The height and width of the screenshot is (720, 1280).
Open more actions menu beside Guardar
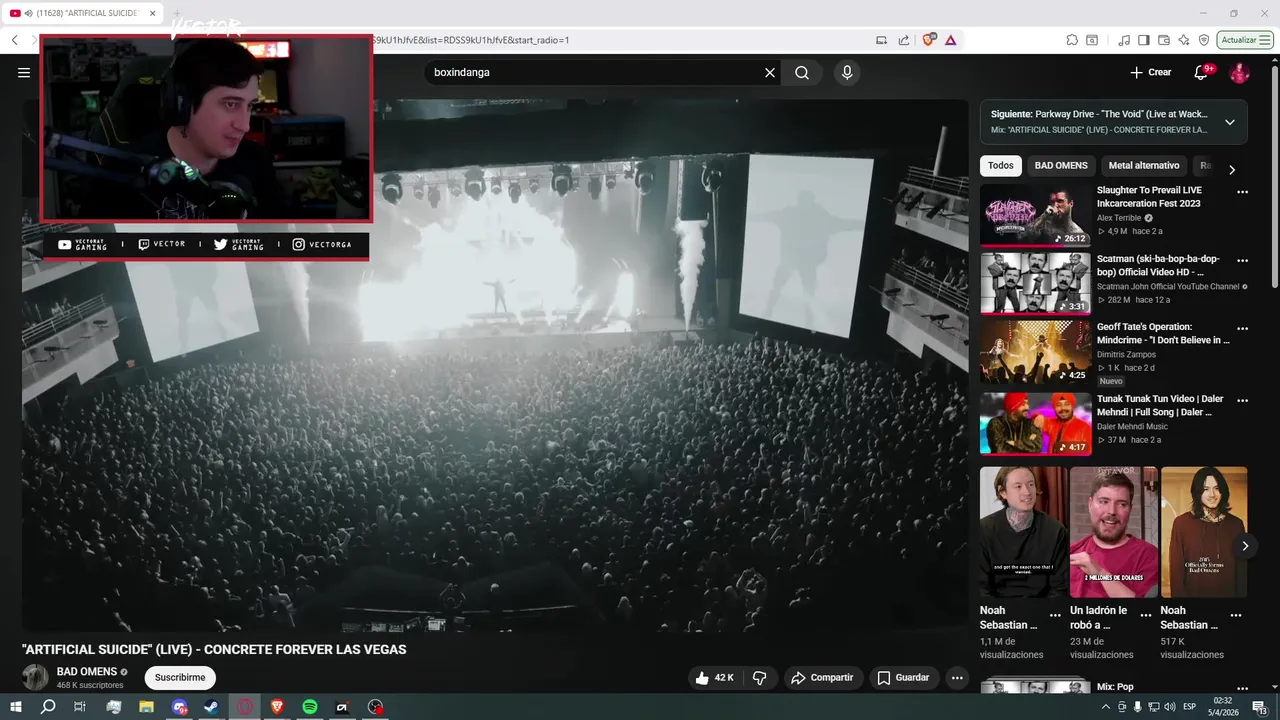coord(957,678)
